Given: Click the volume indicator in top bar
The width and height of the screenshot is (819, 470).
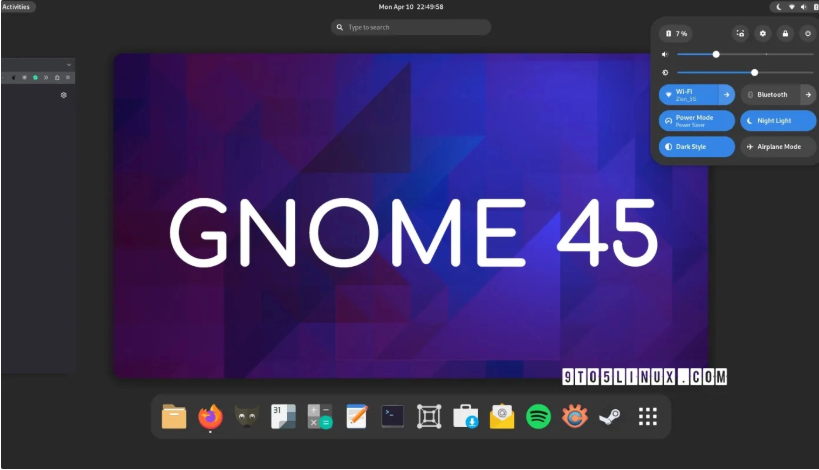Looking at the screenshot, I should click(x=803, y=7).
